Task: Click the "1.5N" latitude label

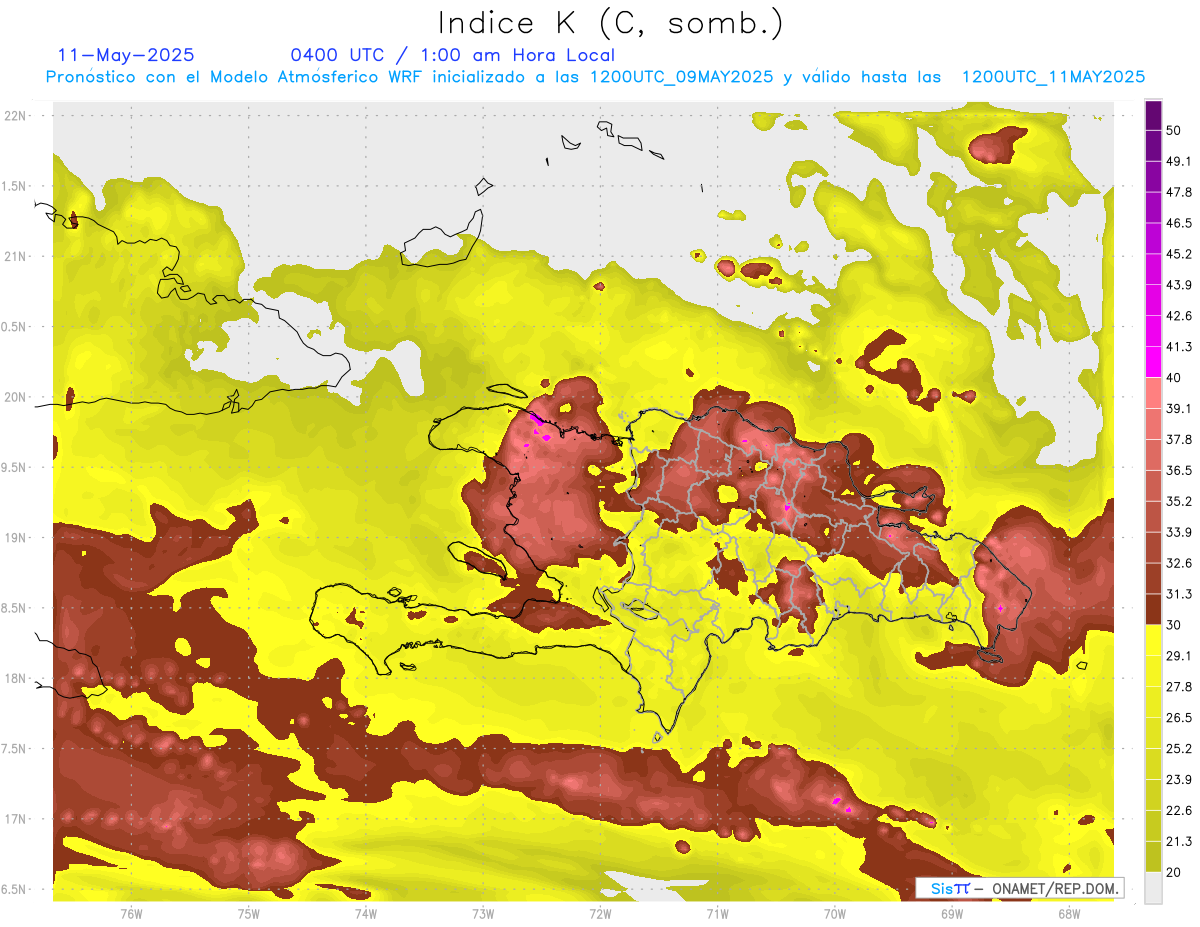Action: click(15, 186)
